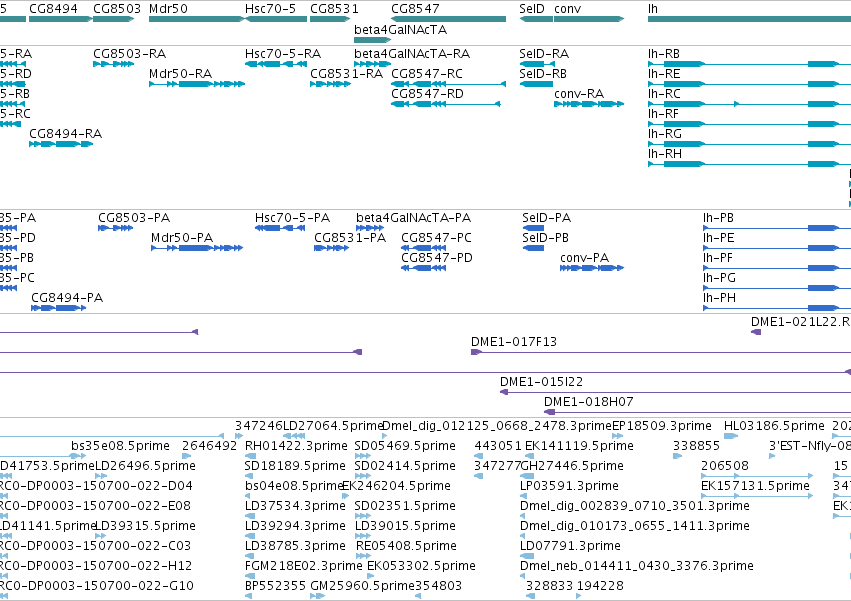Select the FGM218E02.3prime EST
Viewport: 851px width, 601px height.
point(251,576)
